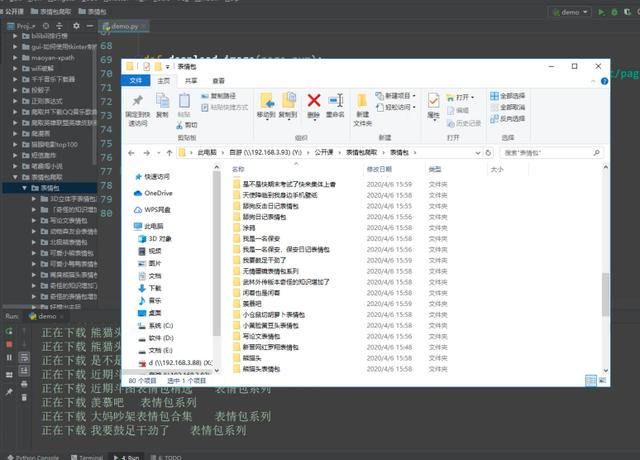The height and width of the screenshot is (460, 640).
Task: Open Easy access (轻松访问) dropdown in ribbon
Action: pyautogui.click(x=396, y=107)
